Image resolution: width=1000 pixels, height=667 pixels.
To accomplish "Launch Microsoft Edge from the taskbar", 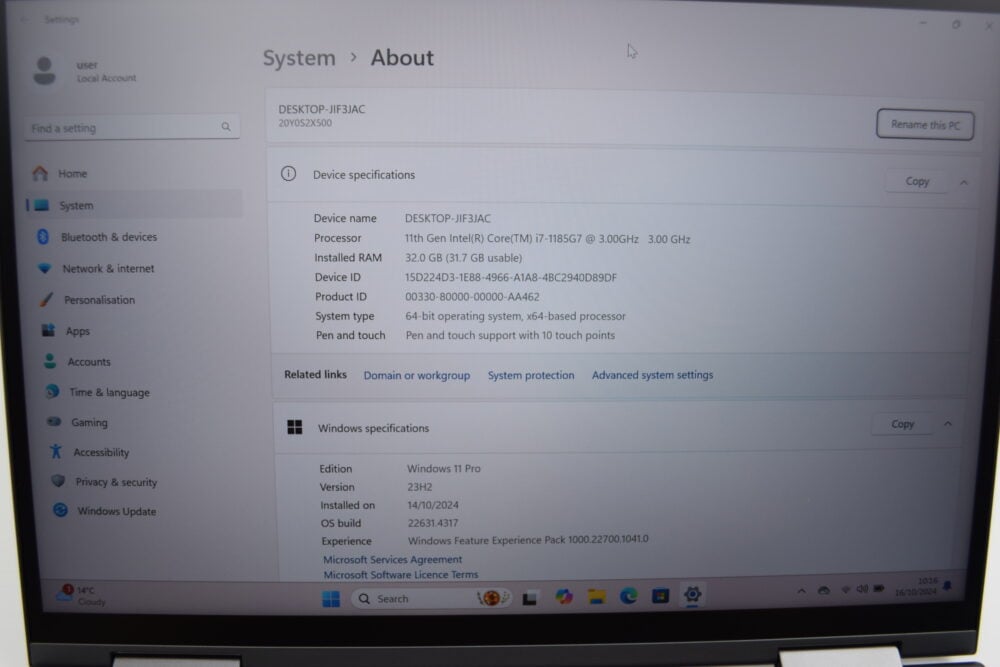I will point(629,596).
